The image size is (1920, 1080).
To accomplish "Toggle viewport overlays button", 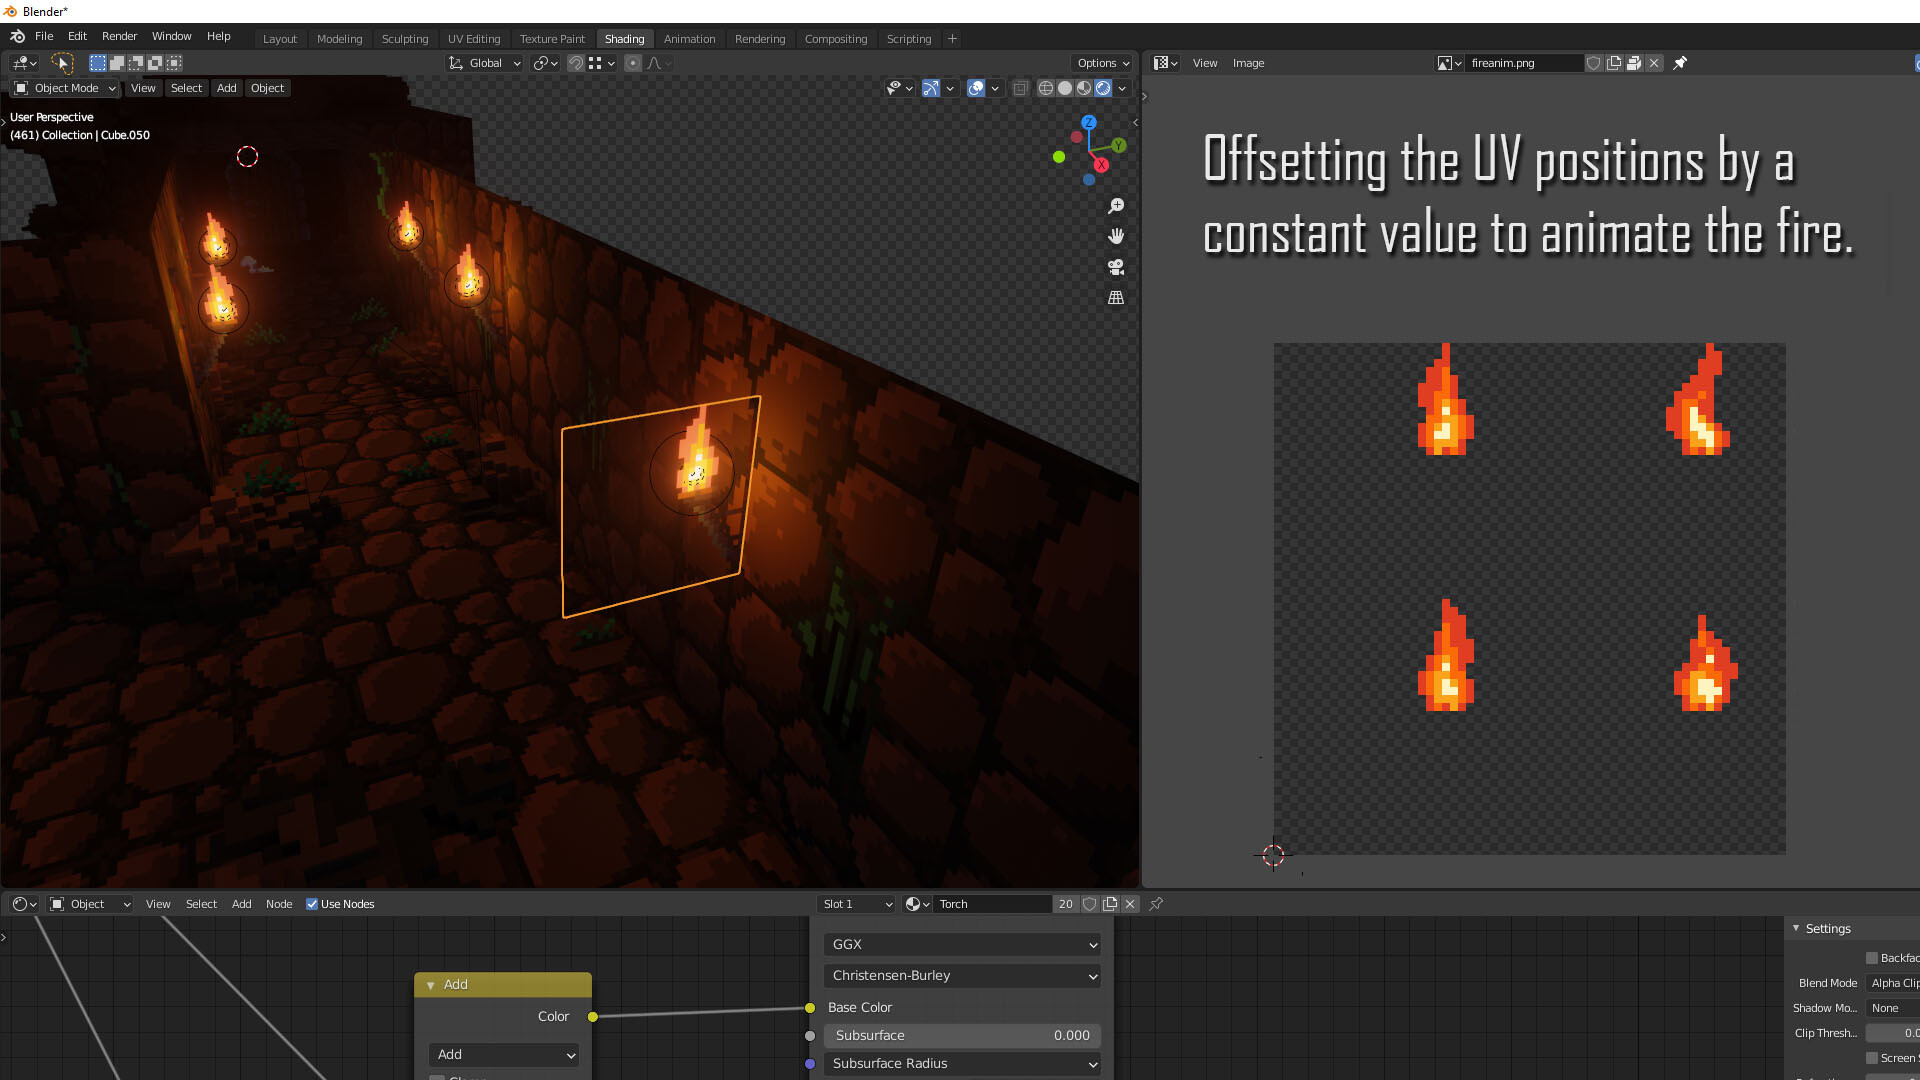I will 976,88.
